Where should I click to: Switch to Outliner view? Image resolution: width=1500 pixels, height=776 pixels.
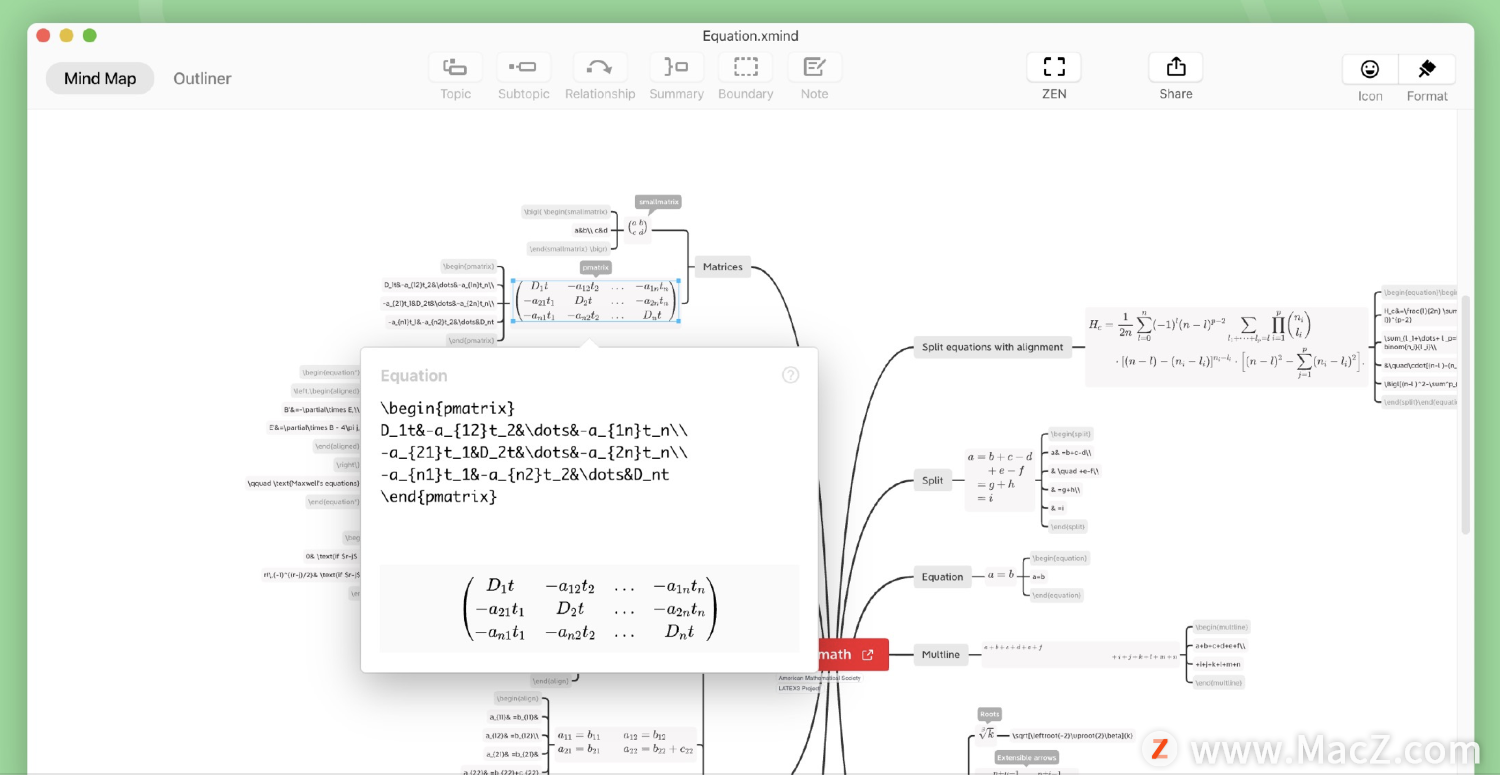[x=202, y=78]
